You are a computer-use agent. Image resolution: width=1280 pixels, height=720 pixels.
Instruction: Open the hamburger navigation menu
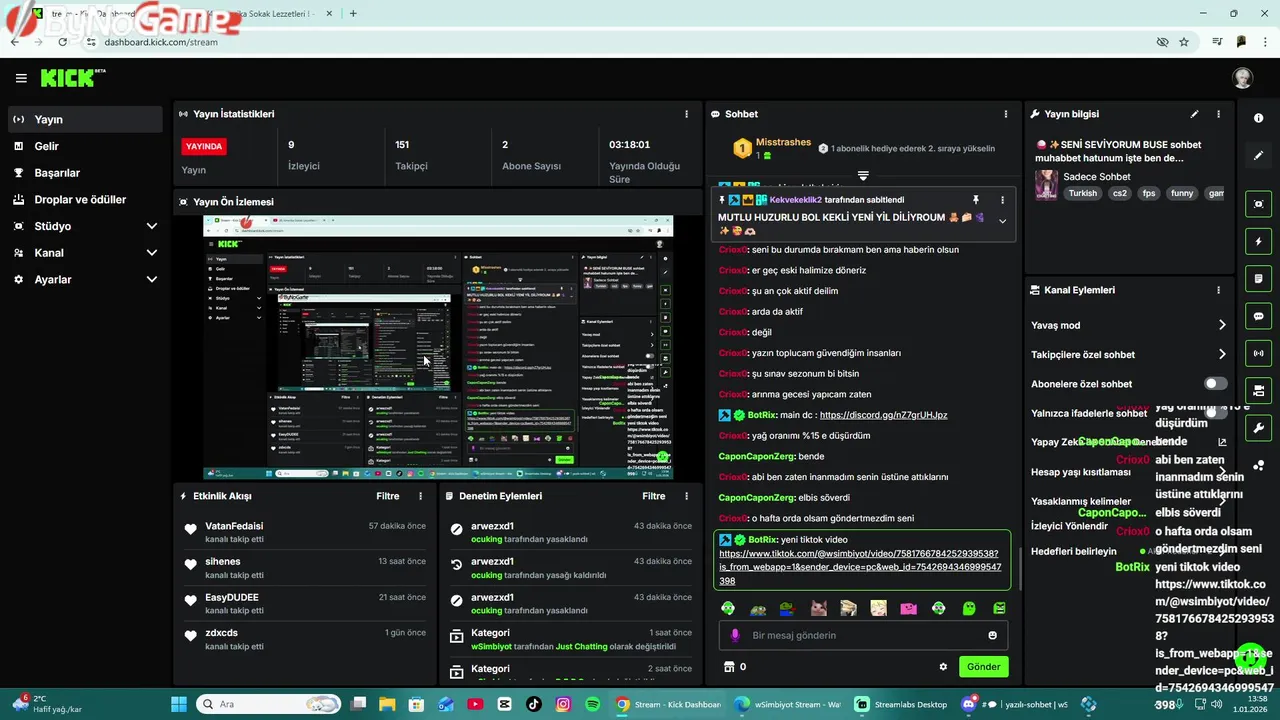coord(21,78)
